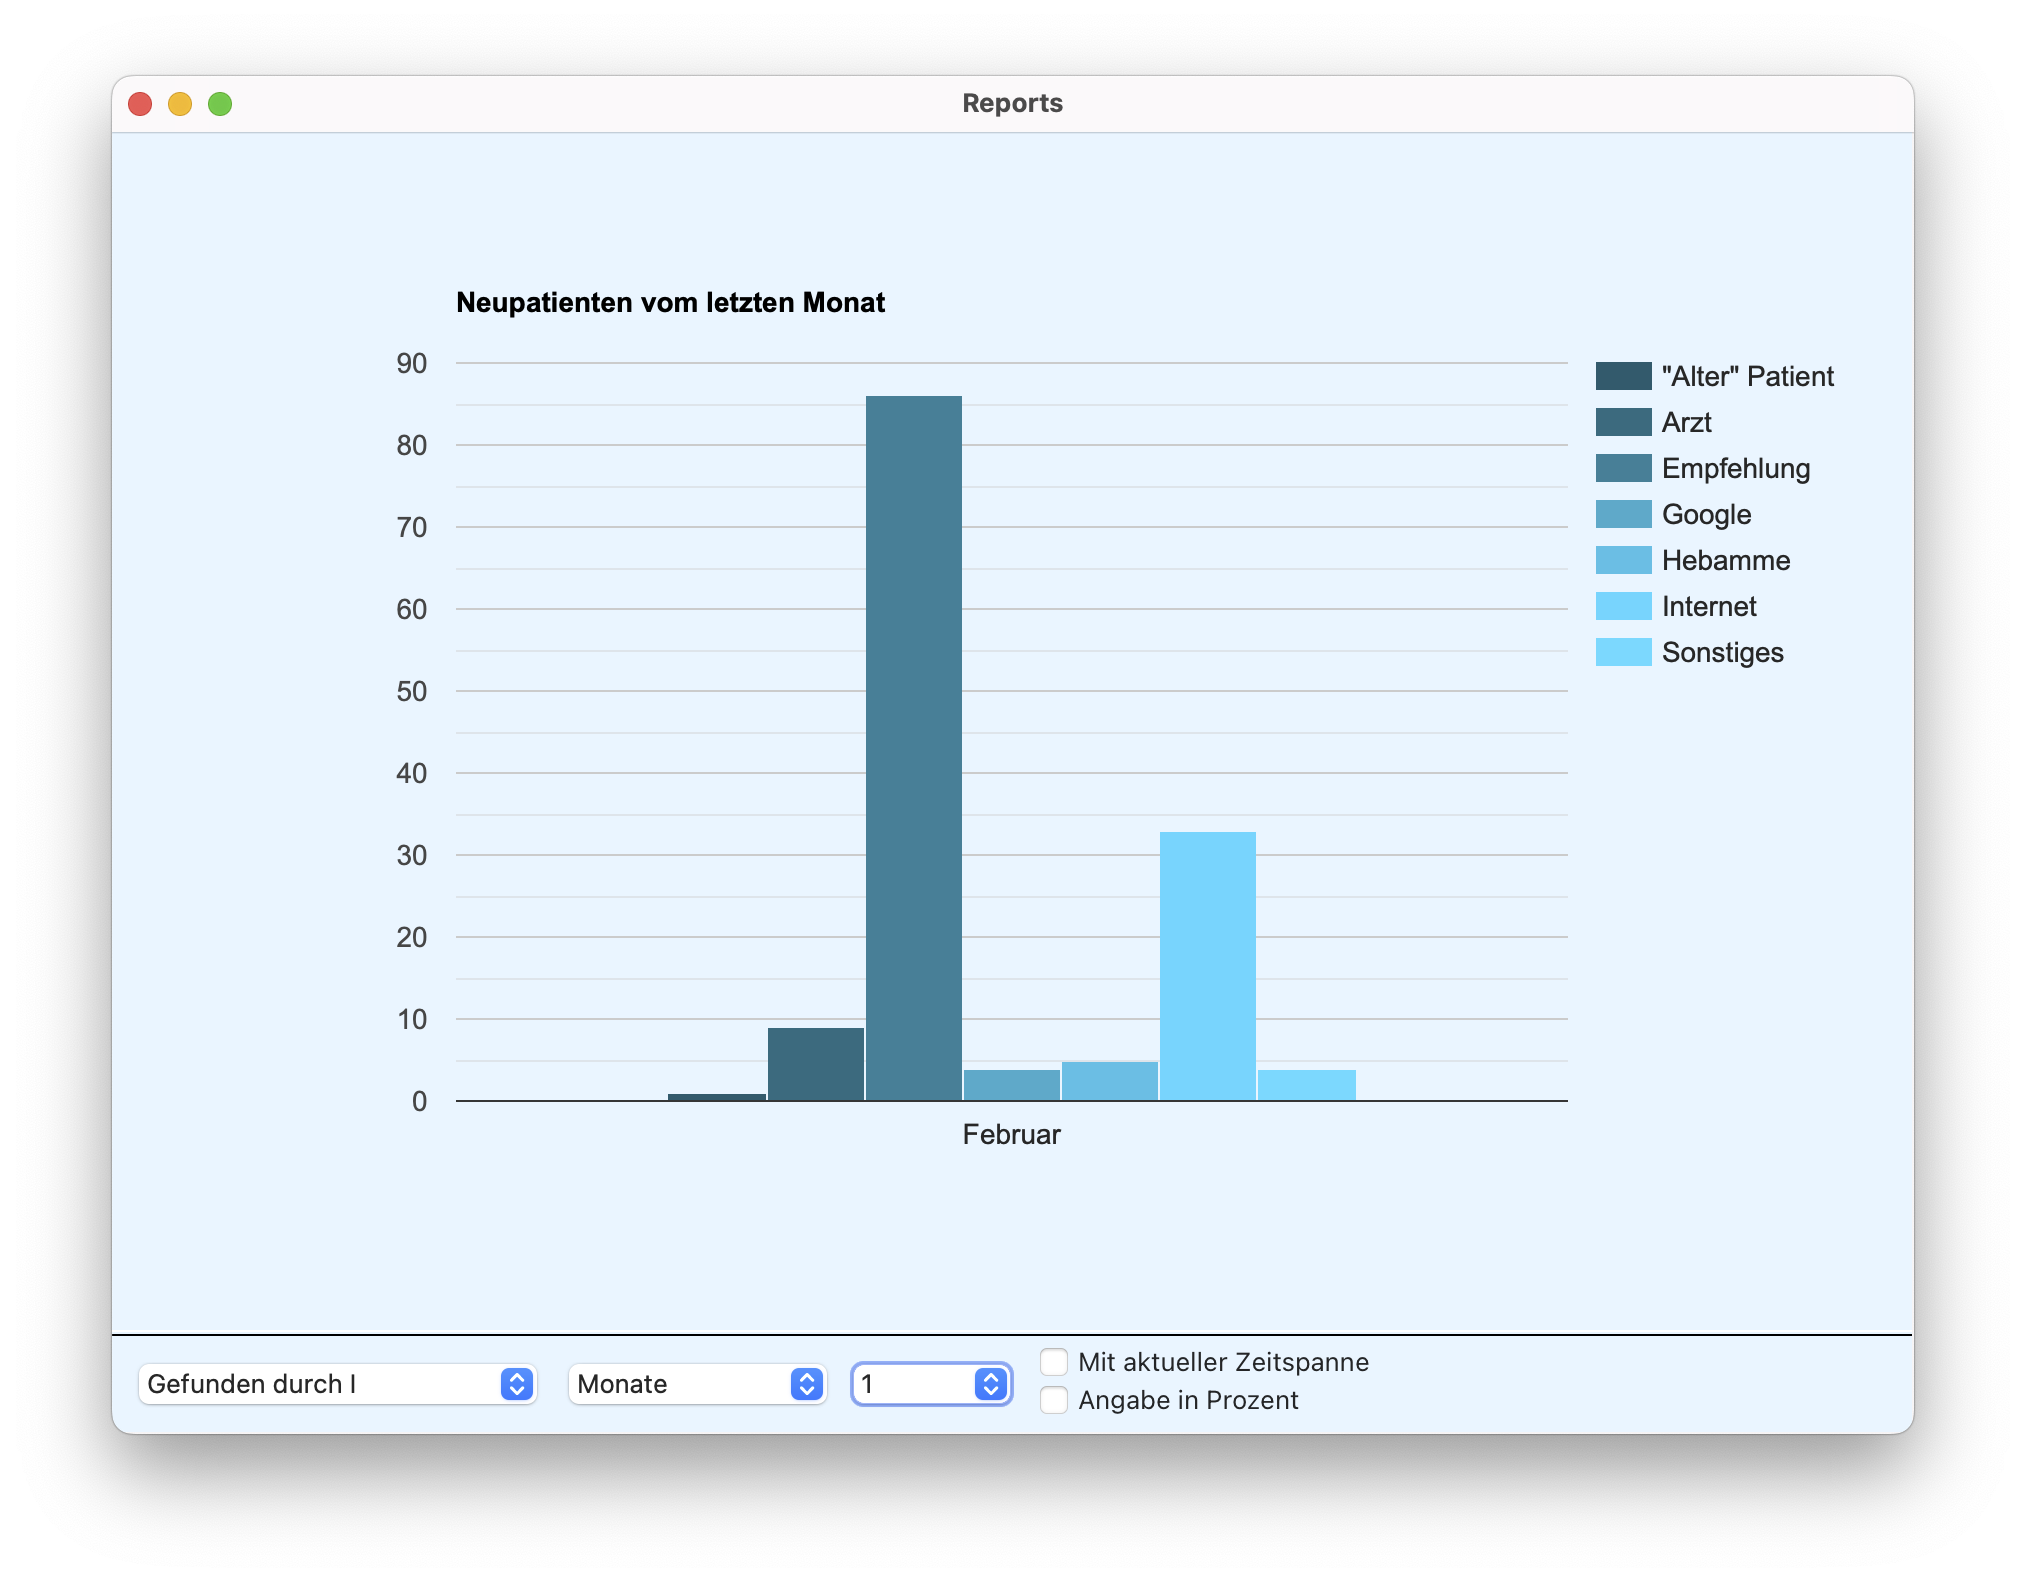Viewport: 2026px width, 1582px height.
Task: Click the Hebamme legend swatch
Action: [1622, 560]
